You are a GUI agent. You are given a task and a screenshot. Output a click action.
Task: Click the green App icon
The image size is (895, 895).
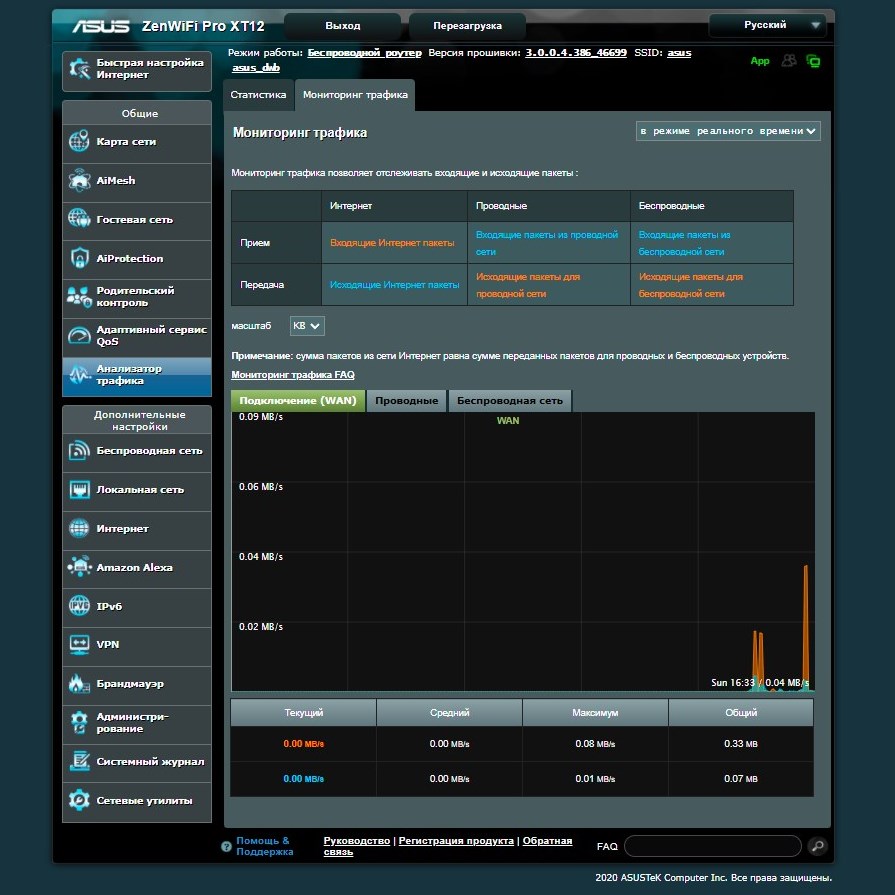tap(760, 61)
